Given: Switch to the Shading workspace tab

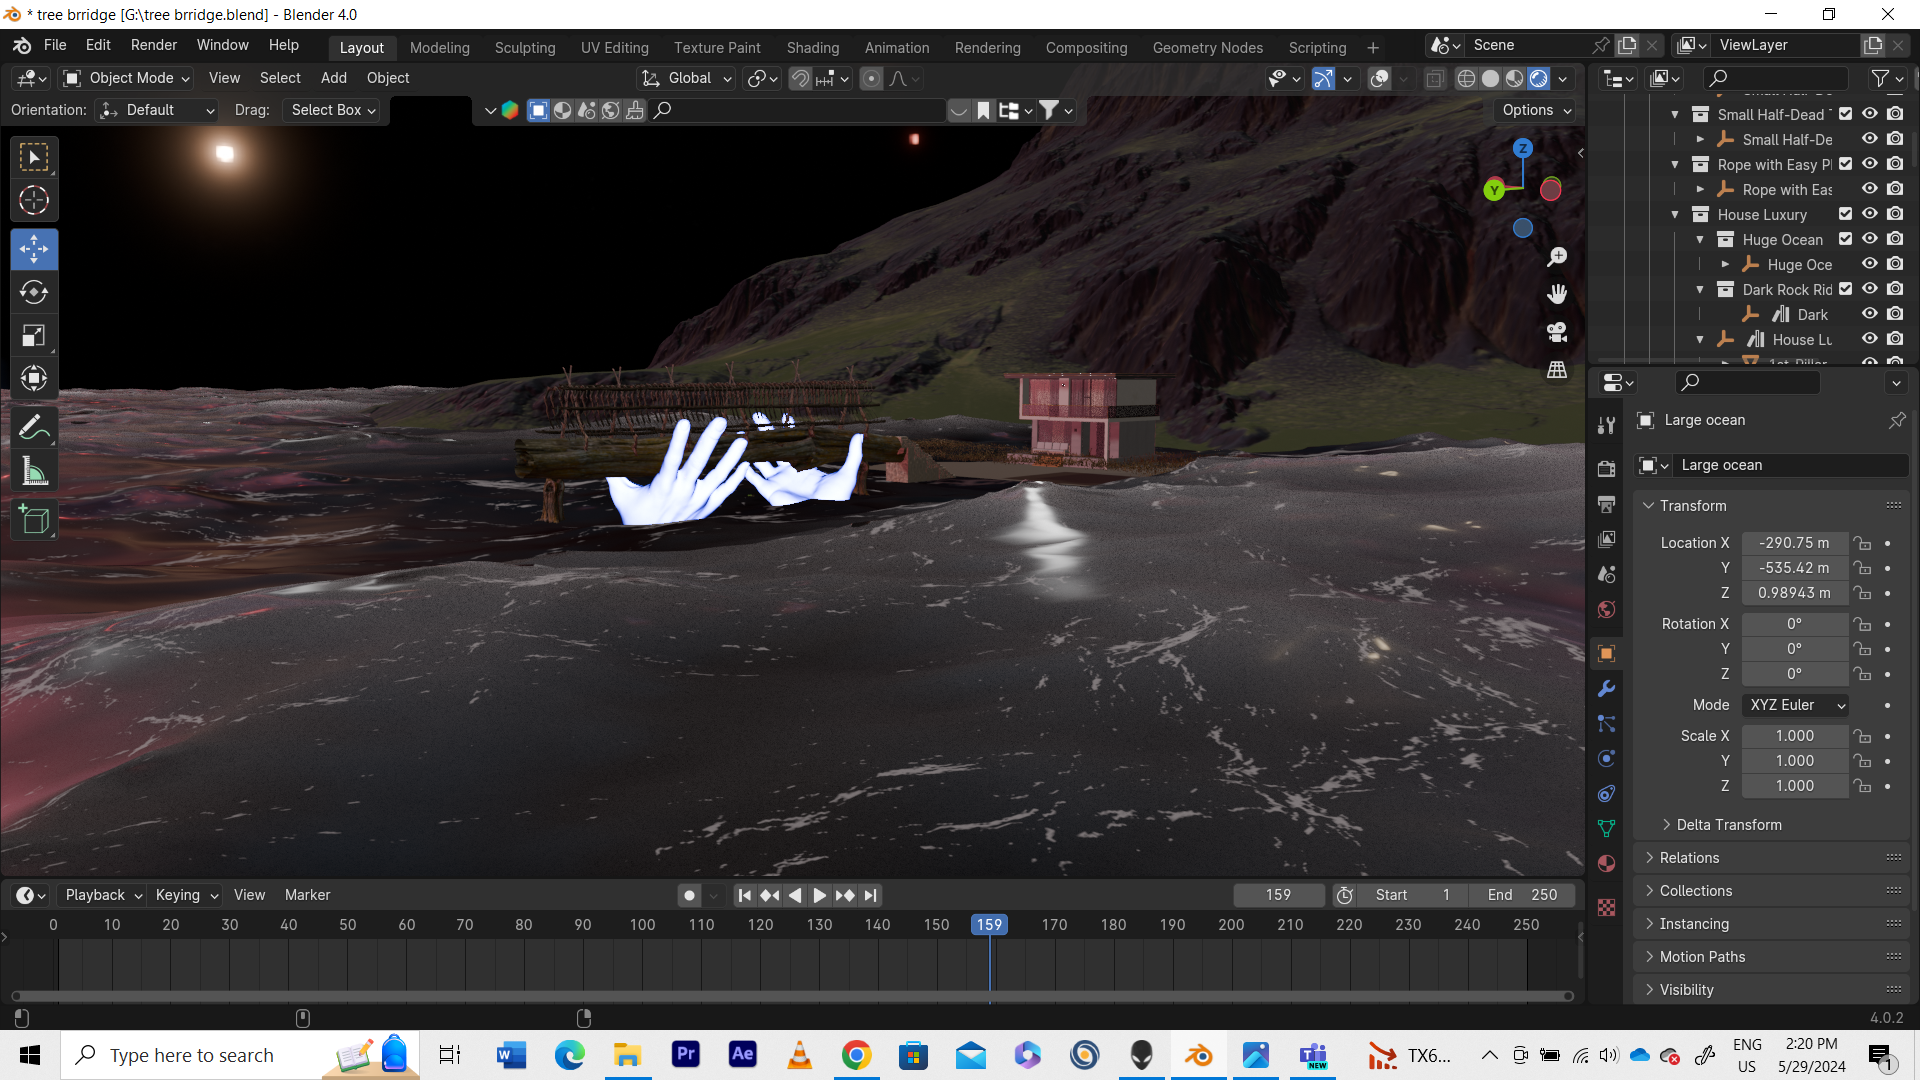Looking at the screenshot, I should click(x=813, y=48).
